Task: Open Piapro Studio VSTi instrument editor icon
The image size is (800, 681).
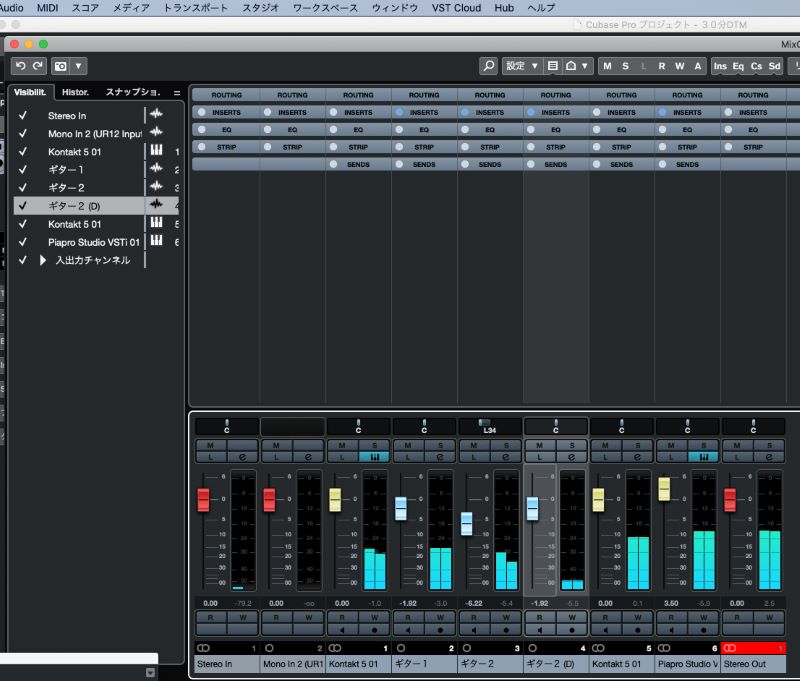Action: (705, 457)
